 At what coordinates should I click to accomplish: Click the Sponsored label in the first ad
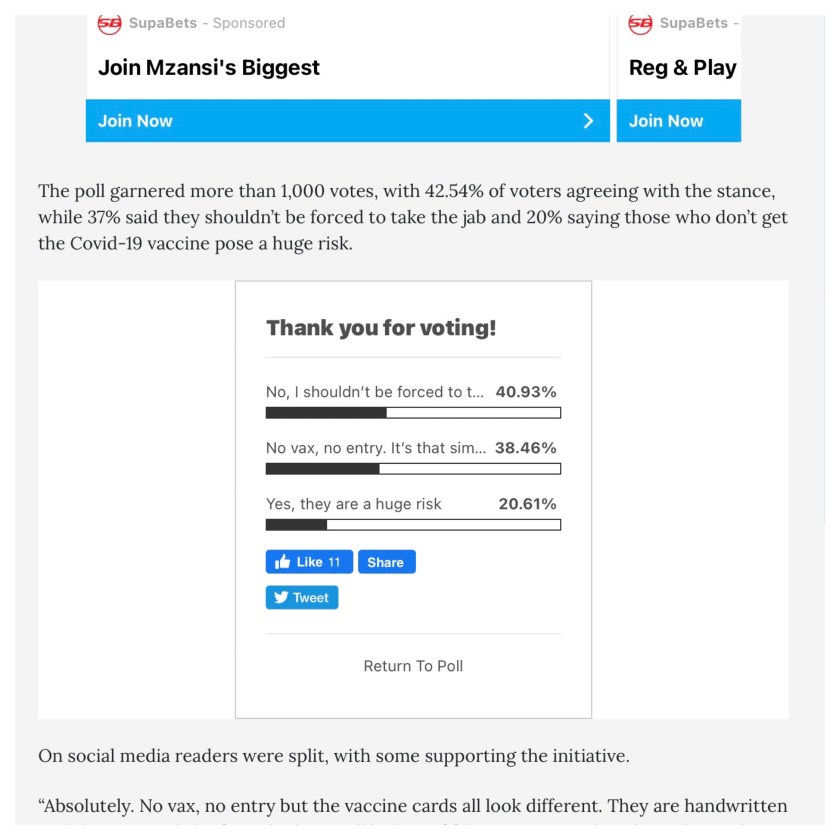(249, 23)
